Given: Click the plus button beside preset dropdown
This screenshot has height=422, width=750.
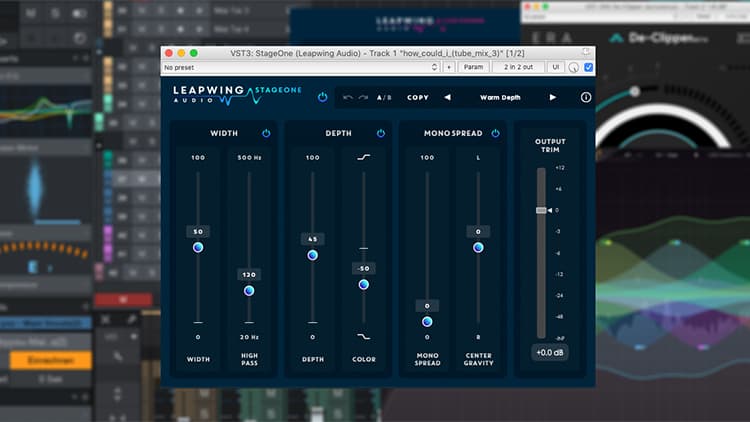Looking at the screenshot, I should coord(449,67).
